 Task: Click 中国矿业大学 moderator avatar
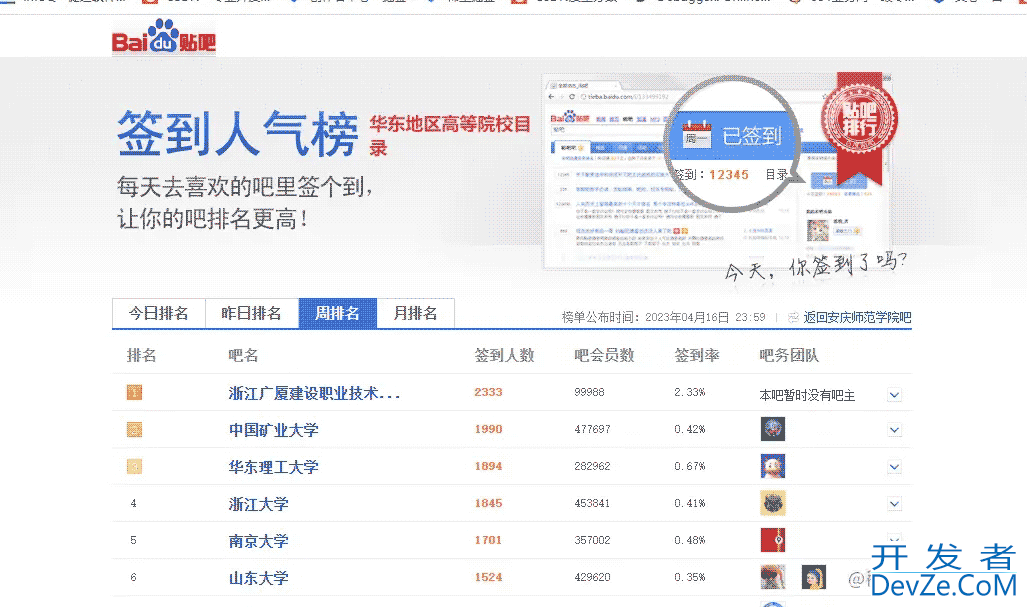point(773,429)
